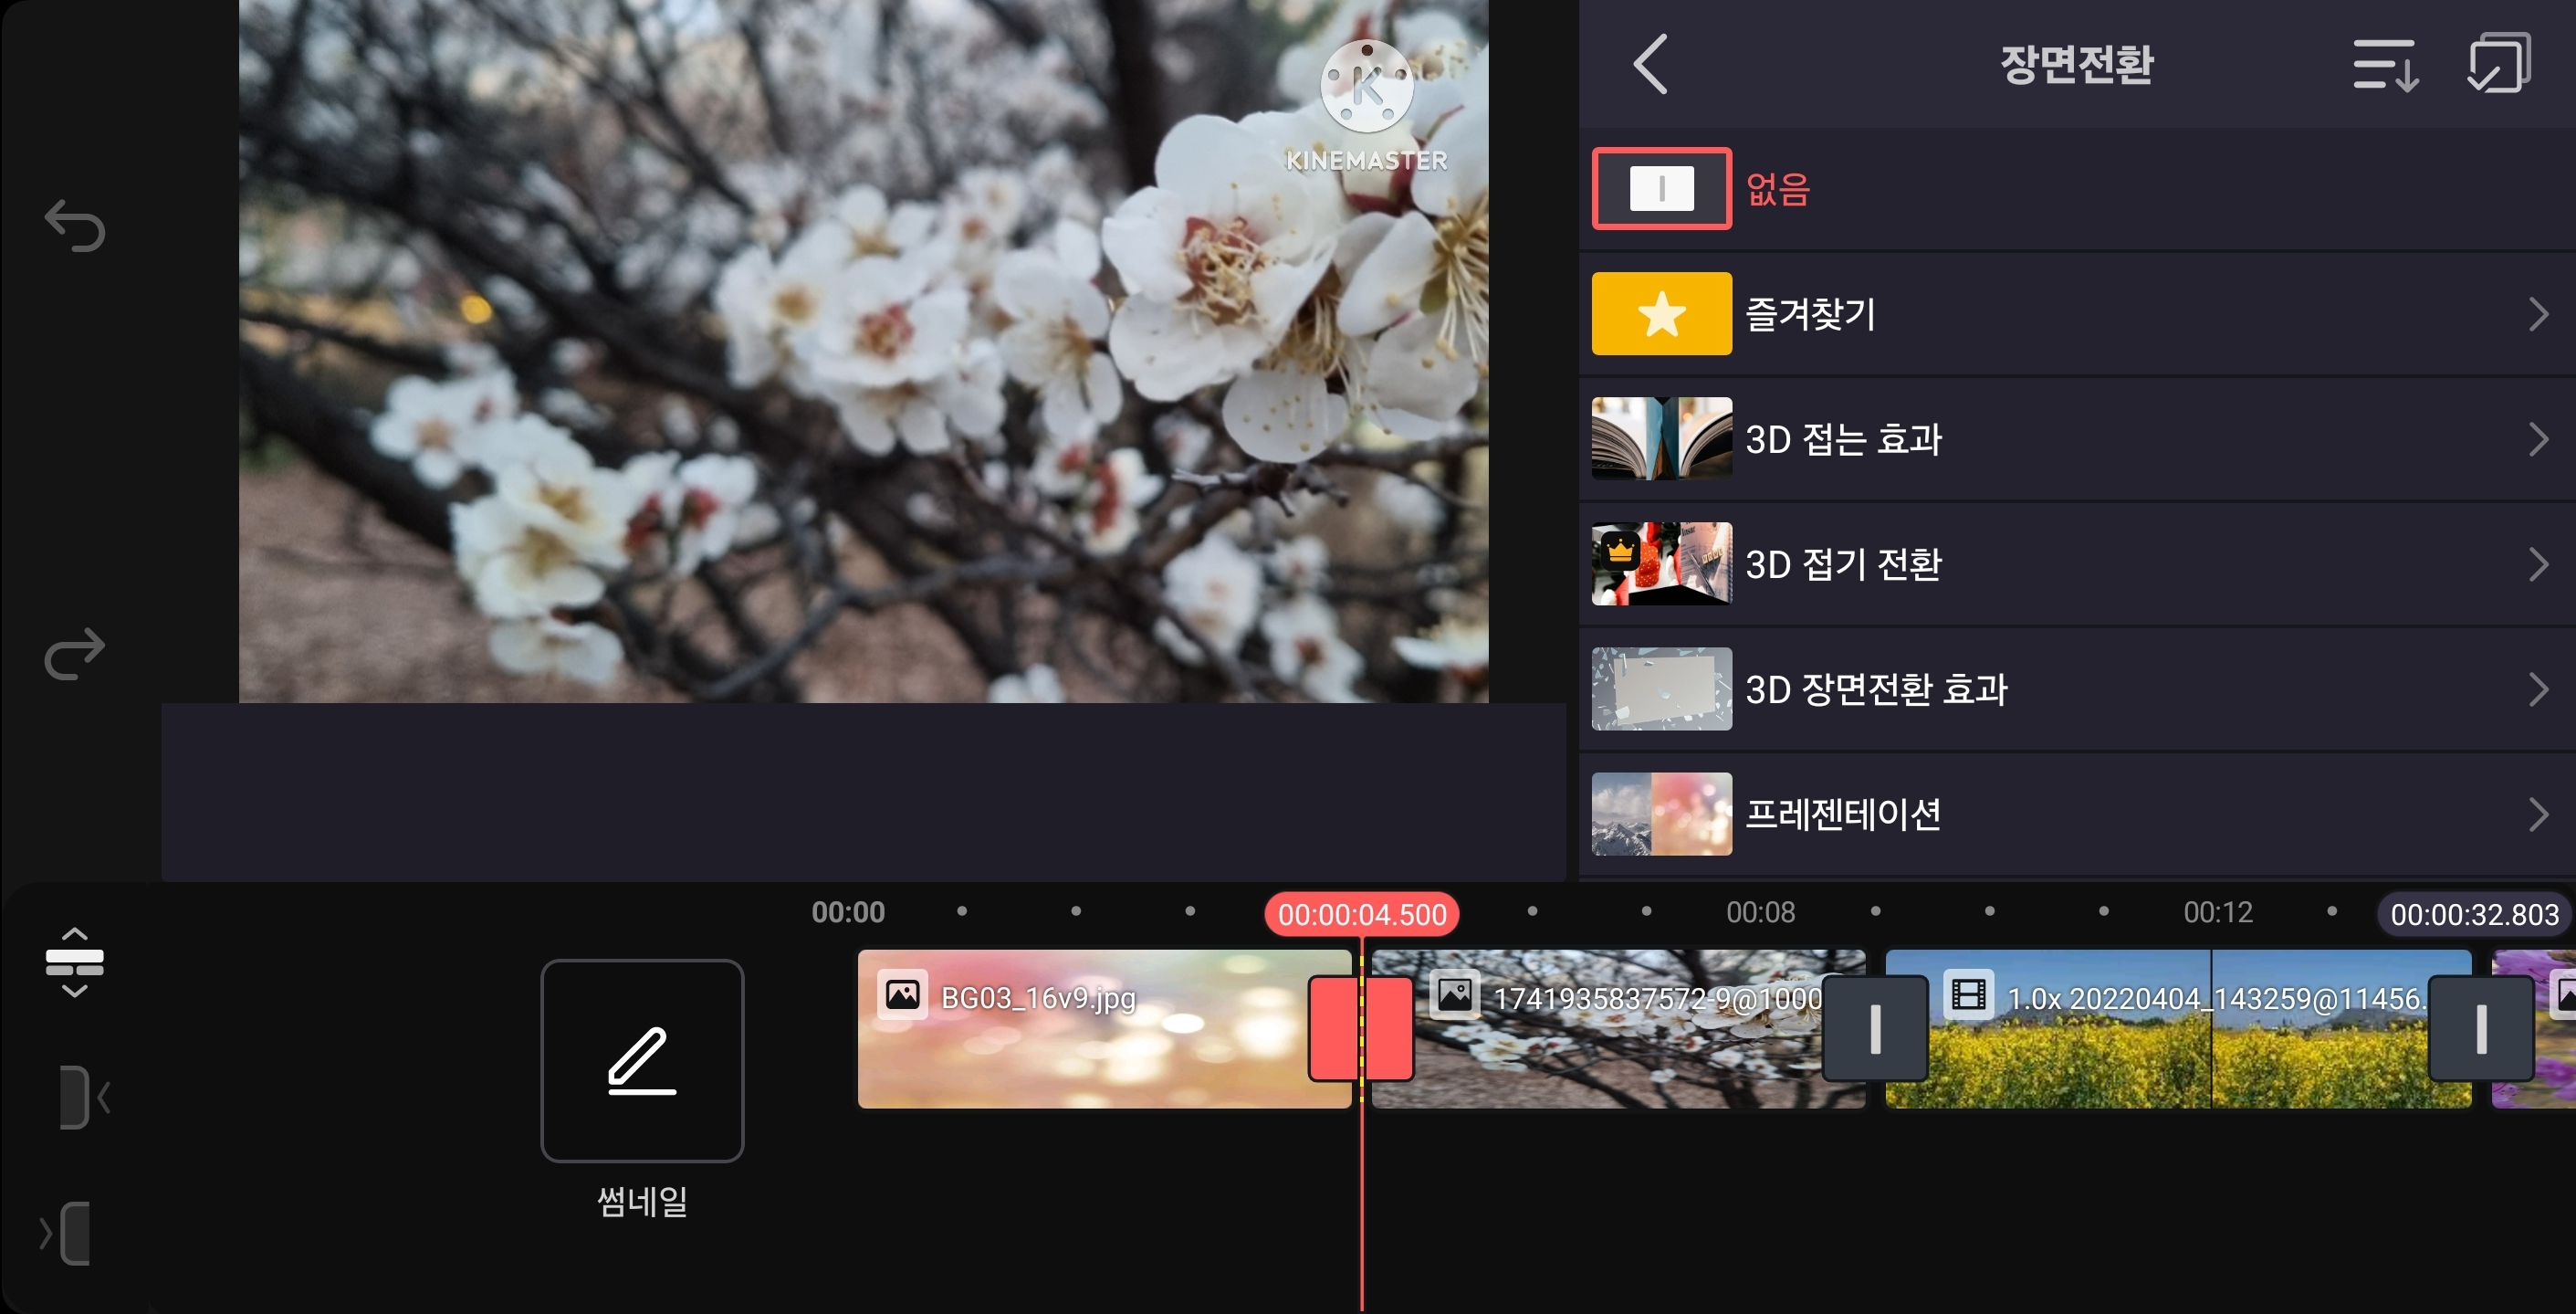Screen dimensions: 2576x1314
Task: Click the 썸네일 edit button
Action: point(642,1061)
